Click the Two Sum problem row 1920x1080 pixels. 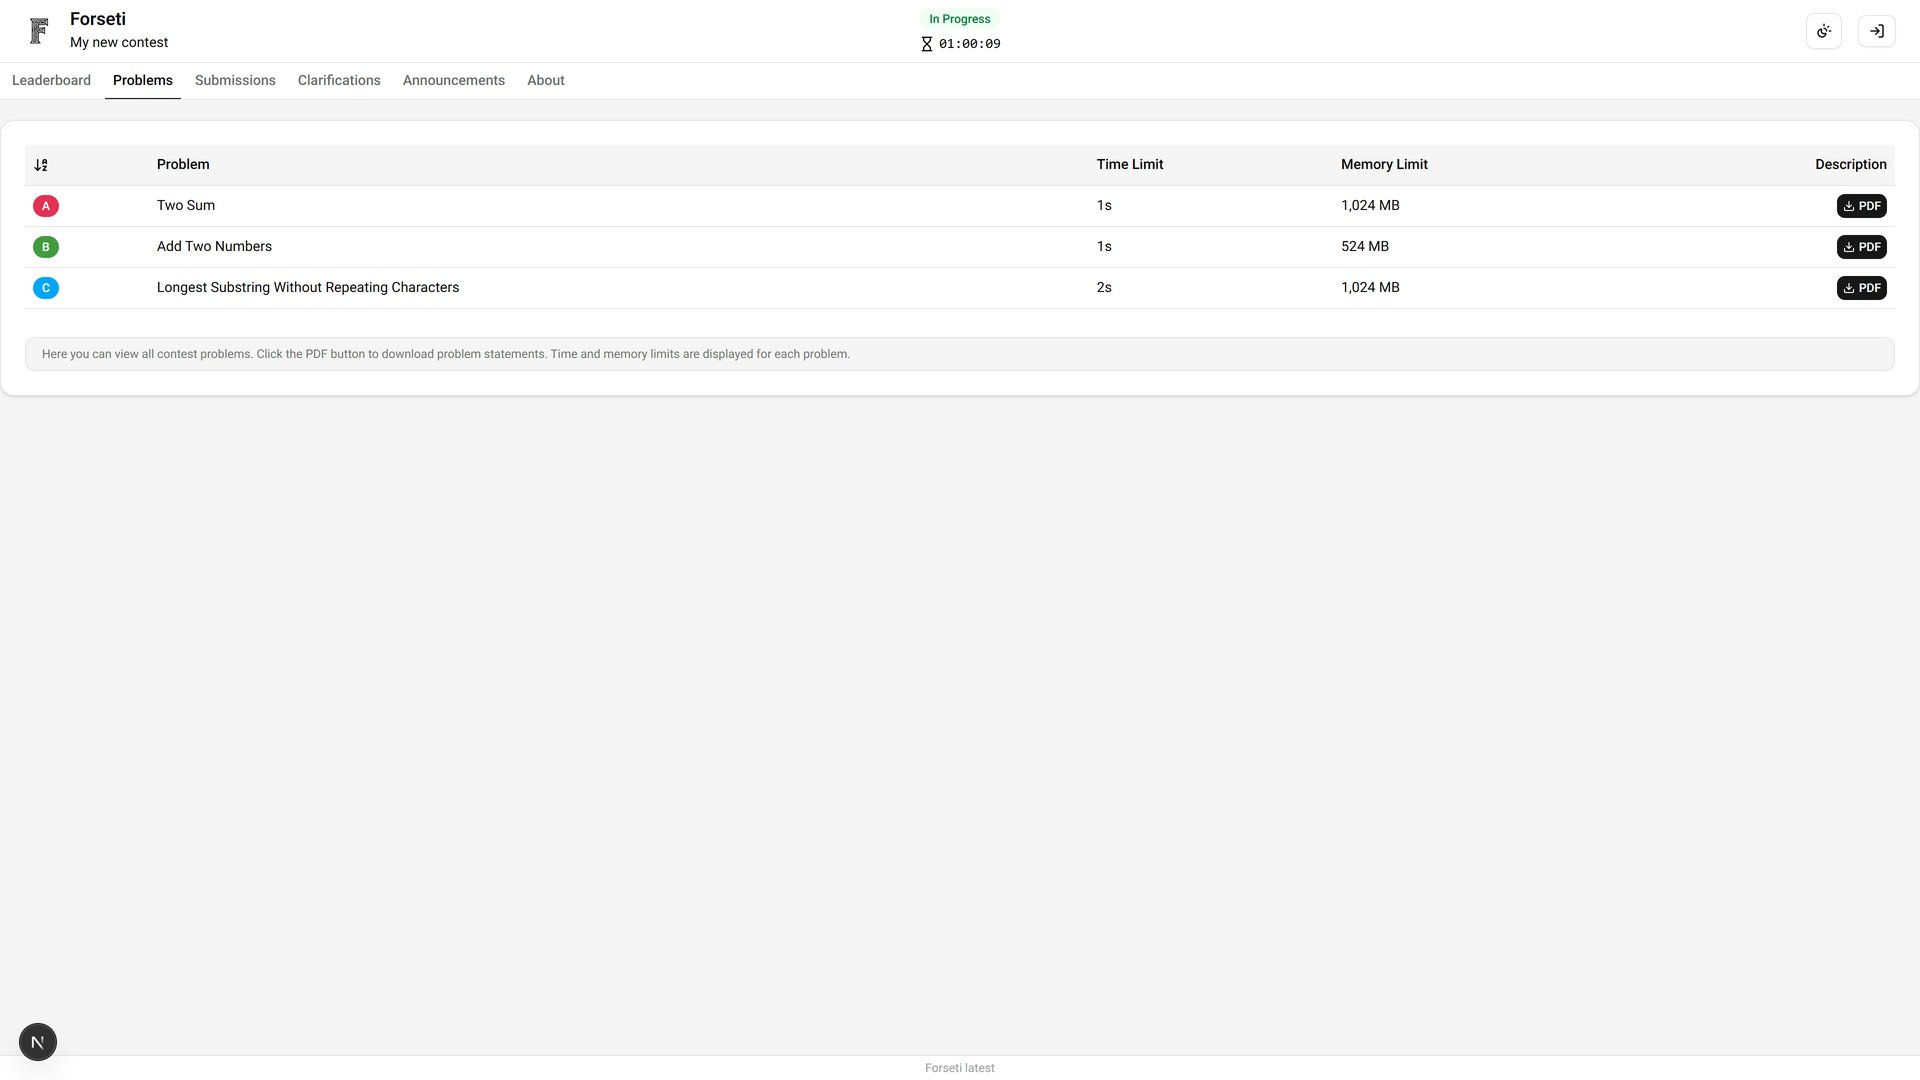(x=186, y=206)
